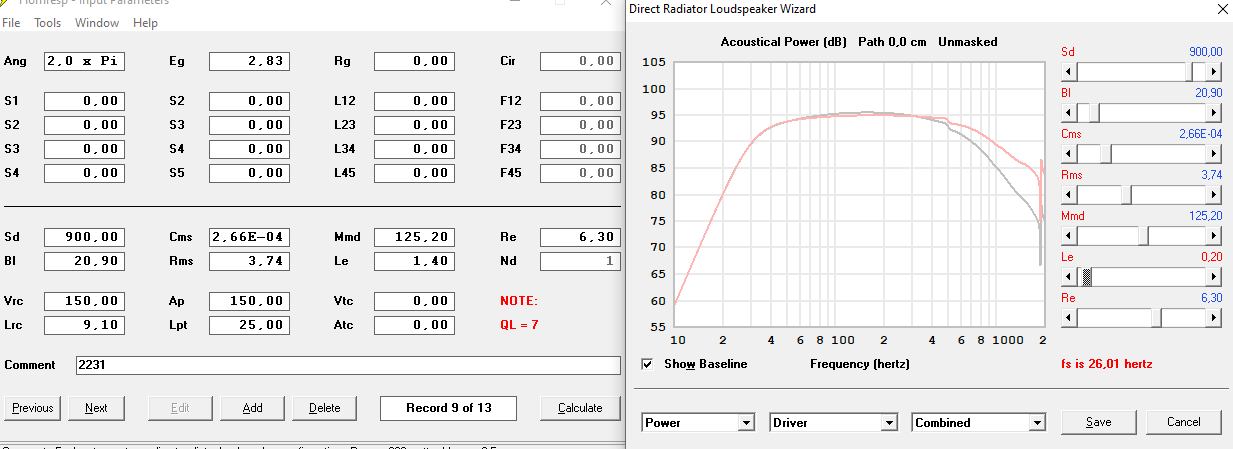Click the Rg input field
Viewport: 1233px width, 449px height.
pyautogui.click(x=414, y=61)
